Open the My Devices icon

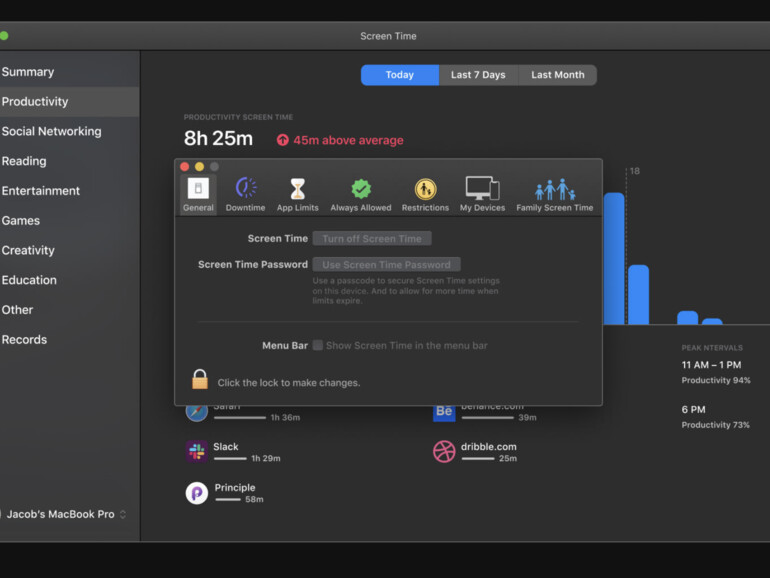tap(482, 188)
